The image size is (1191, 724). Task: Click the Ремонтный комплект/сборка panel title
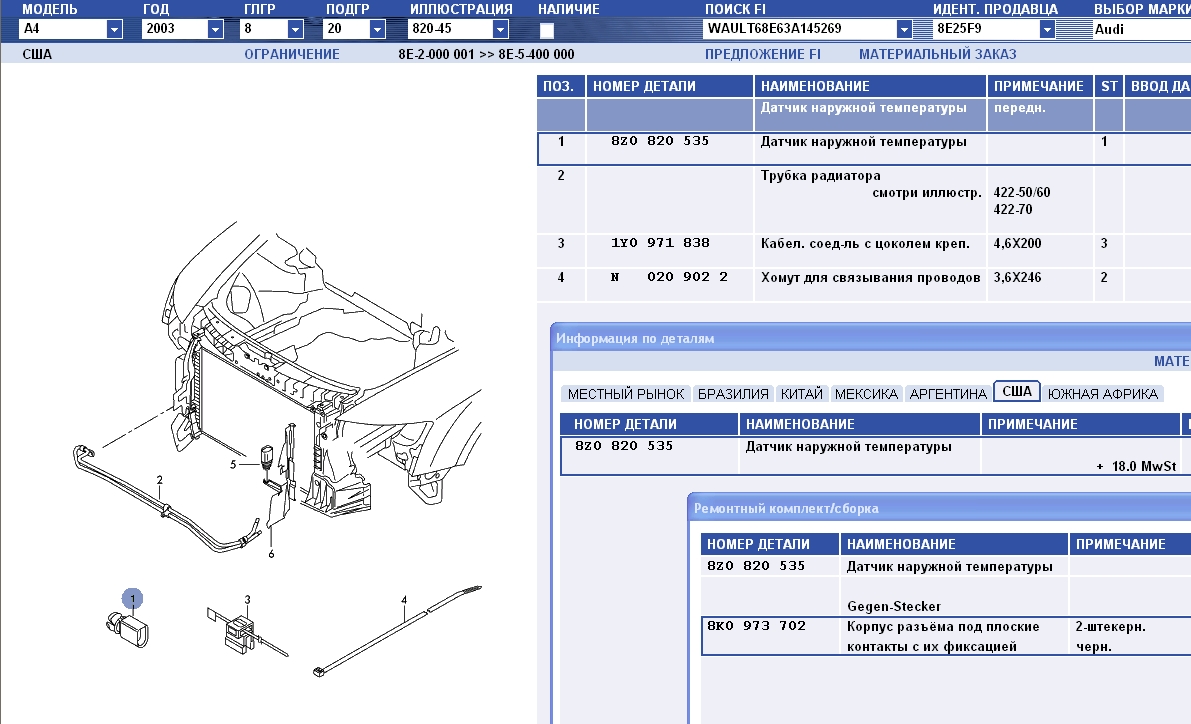pyautogui.click(x=785, y=508)
